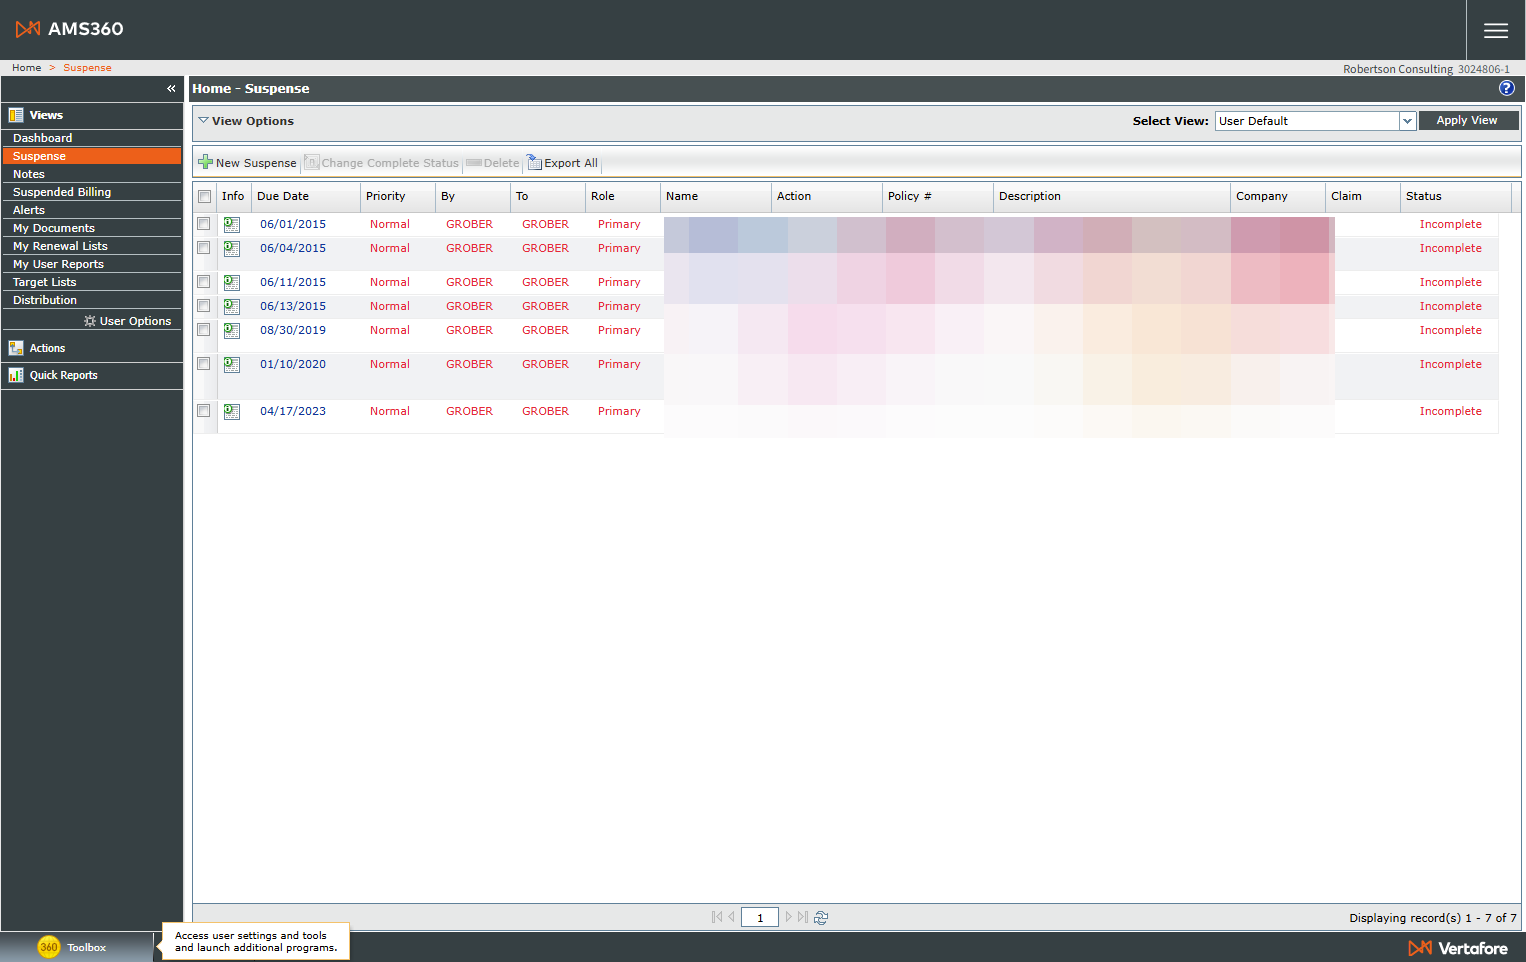Go to previous page using pager arrow
This screenshot has width=1526, height=962.
732,917
